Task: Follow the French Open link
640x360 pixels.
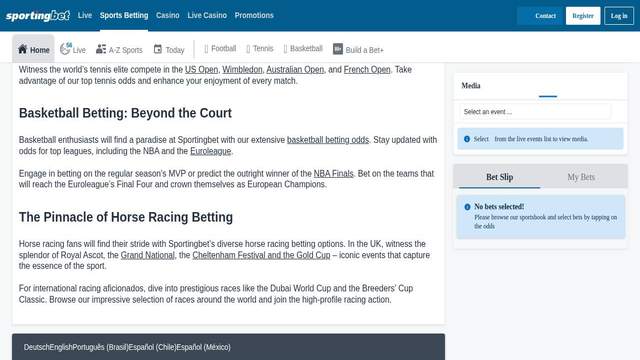Action: pyautogui.click(x=367, y=70)
